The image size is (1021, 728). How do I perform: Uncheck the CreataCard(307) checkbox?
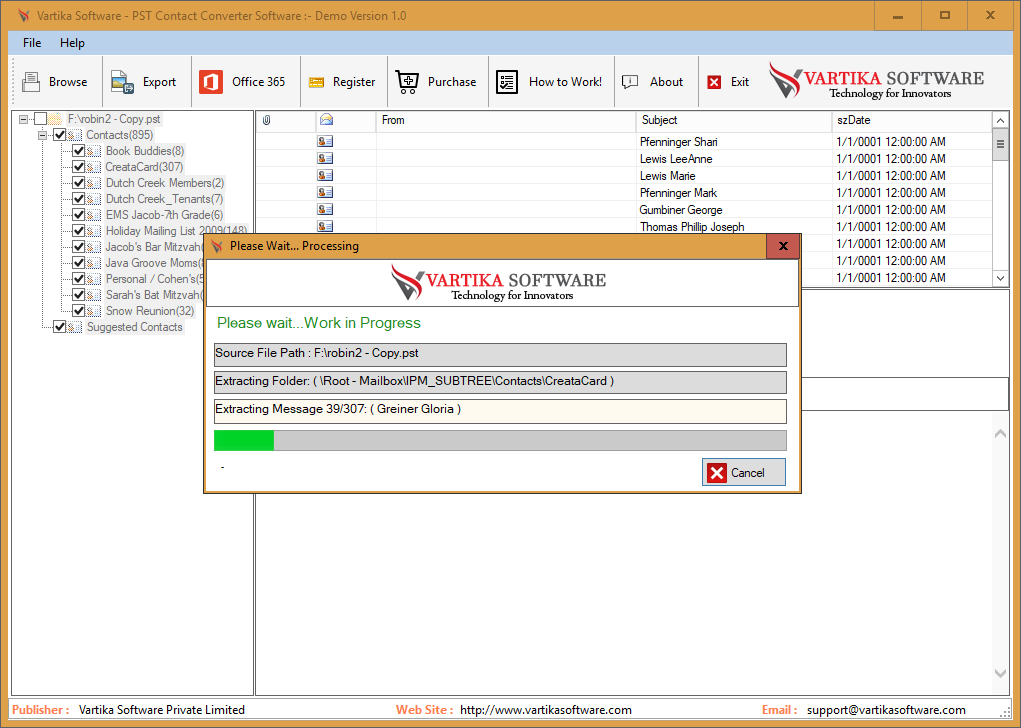click(79, 167)
